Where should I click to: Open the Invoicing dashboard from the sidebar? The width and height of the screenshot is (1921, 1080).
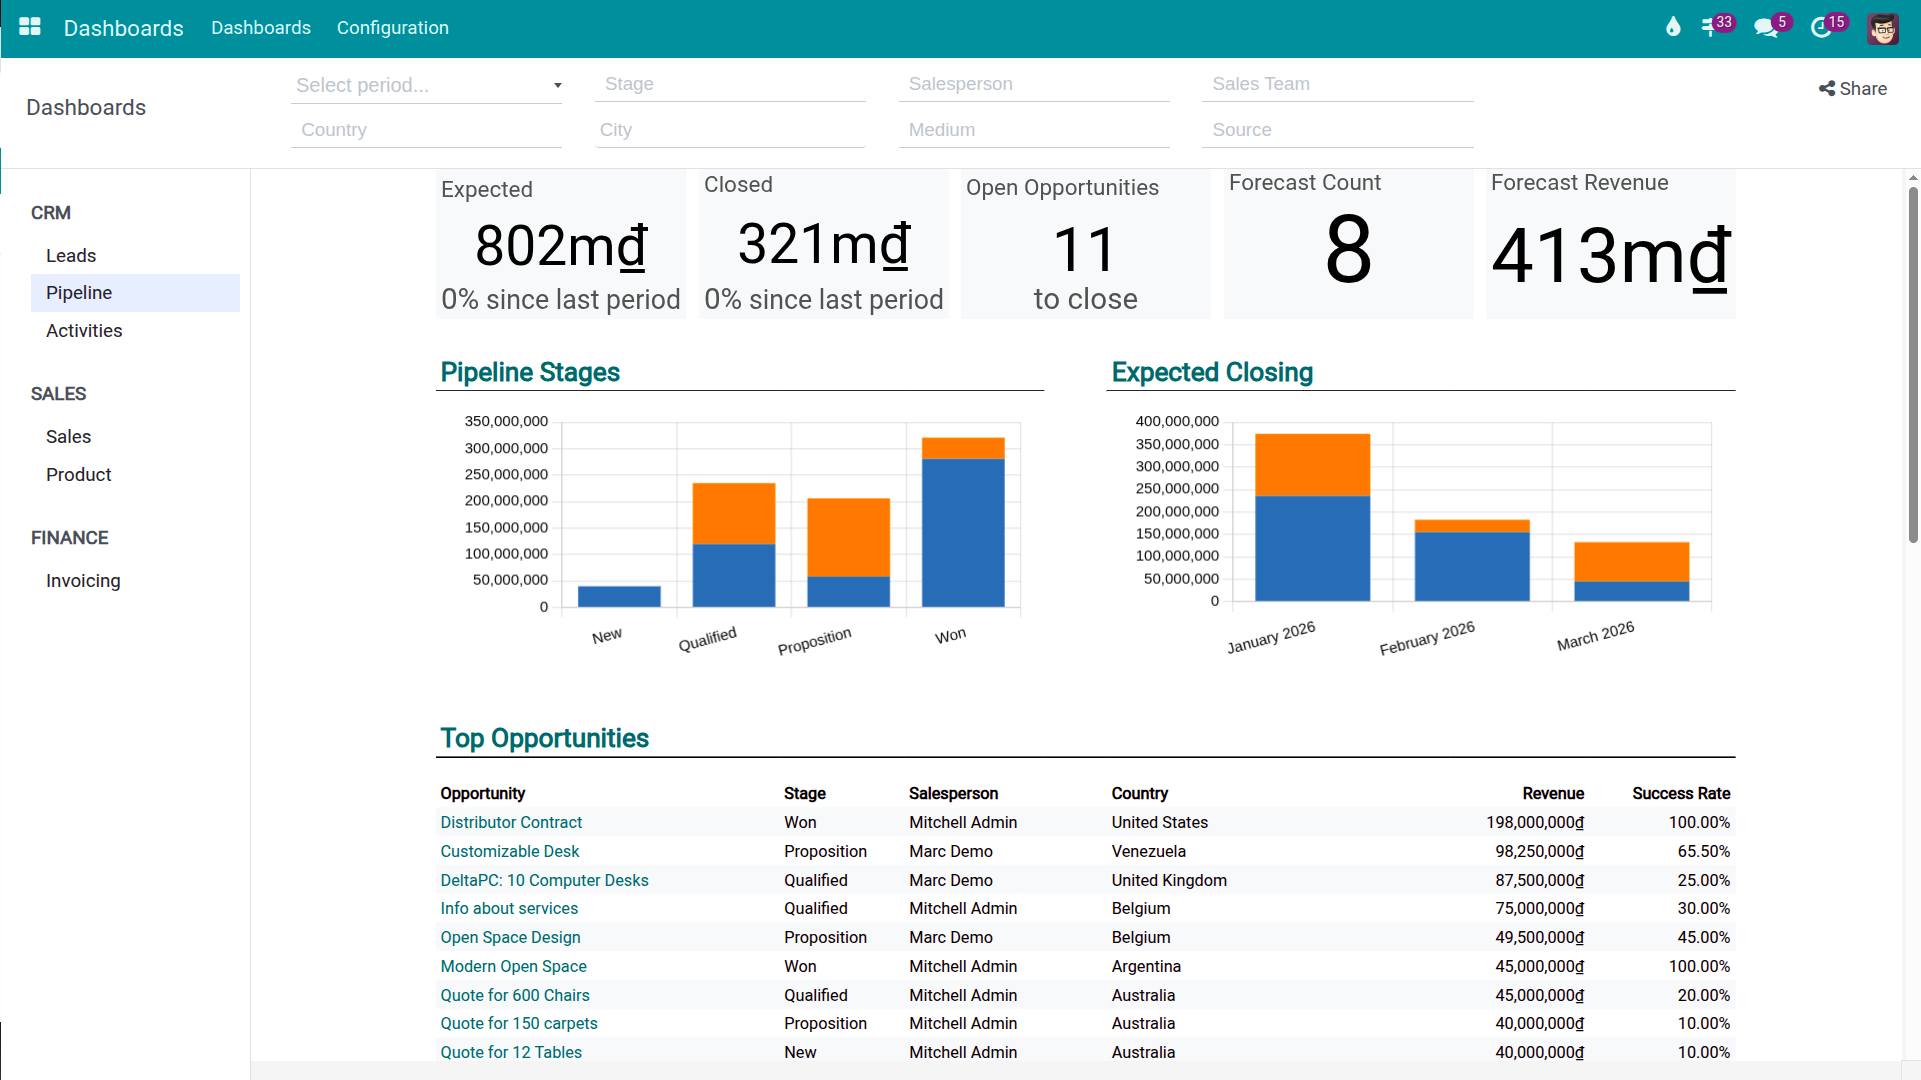(x=83, y=580)
